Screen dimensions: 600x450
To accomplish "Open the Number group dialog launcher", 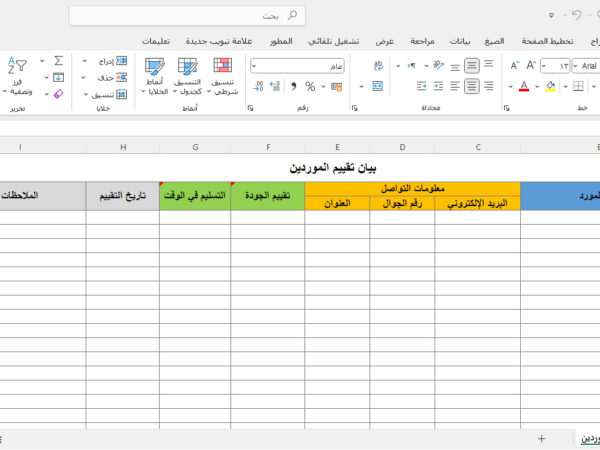I will (x=251, y=108).
